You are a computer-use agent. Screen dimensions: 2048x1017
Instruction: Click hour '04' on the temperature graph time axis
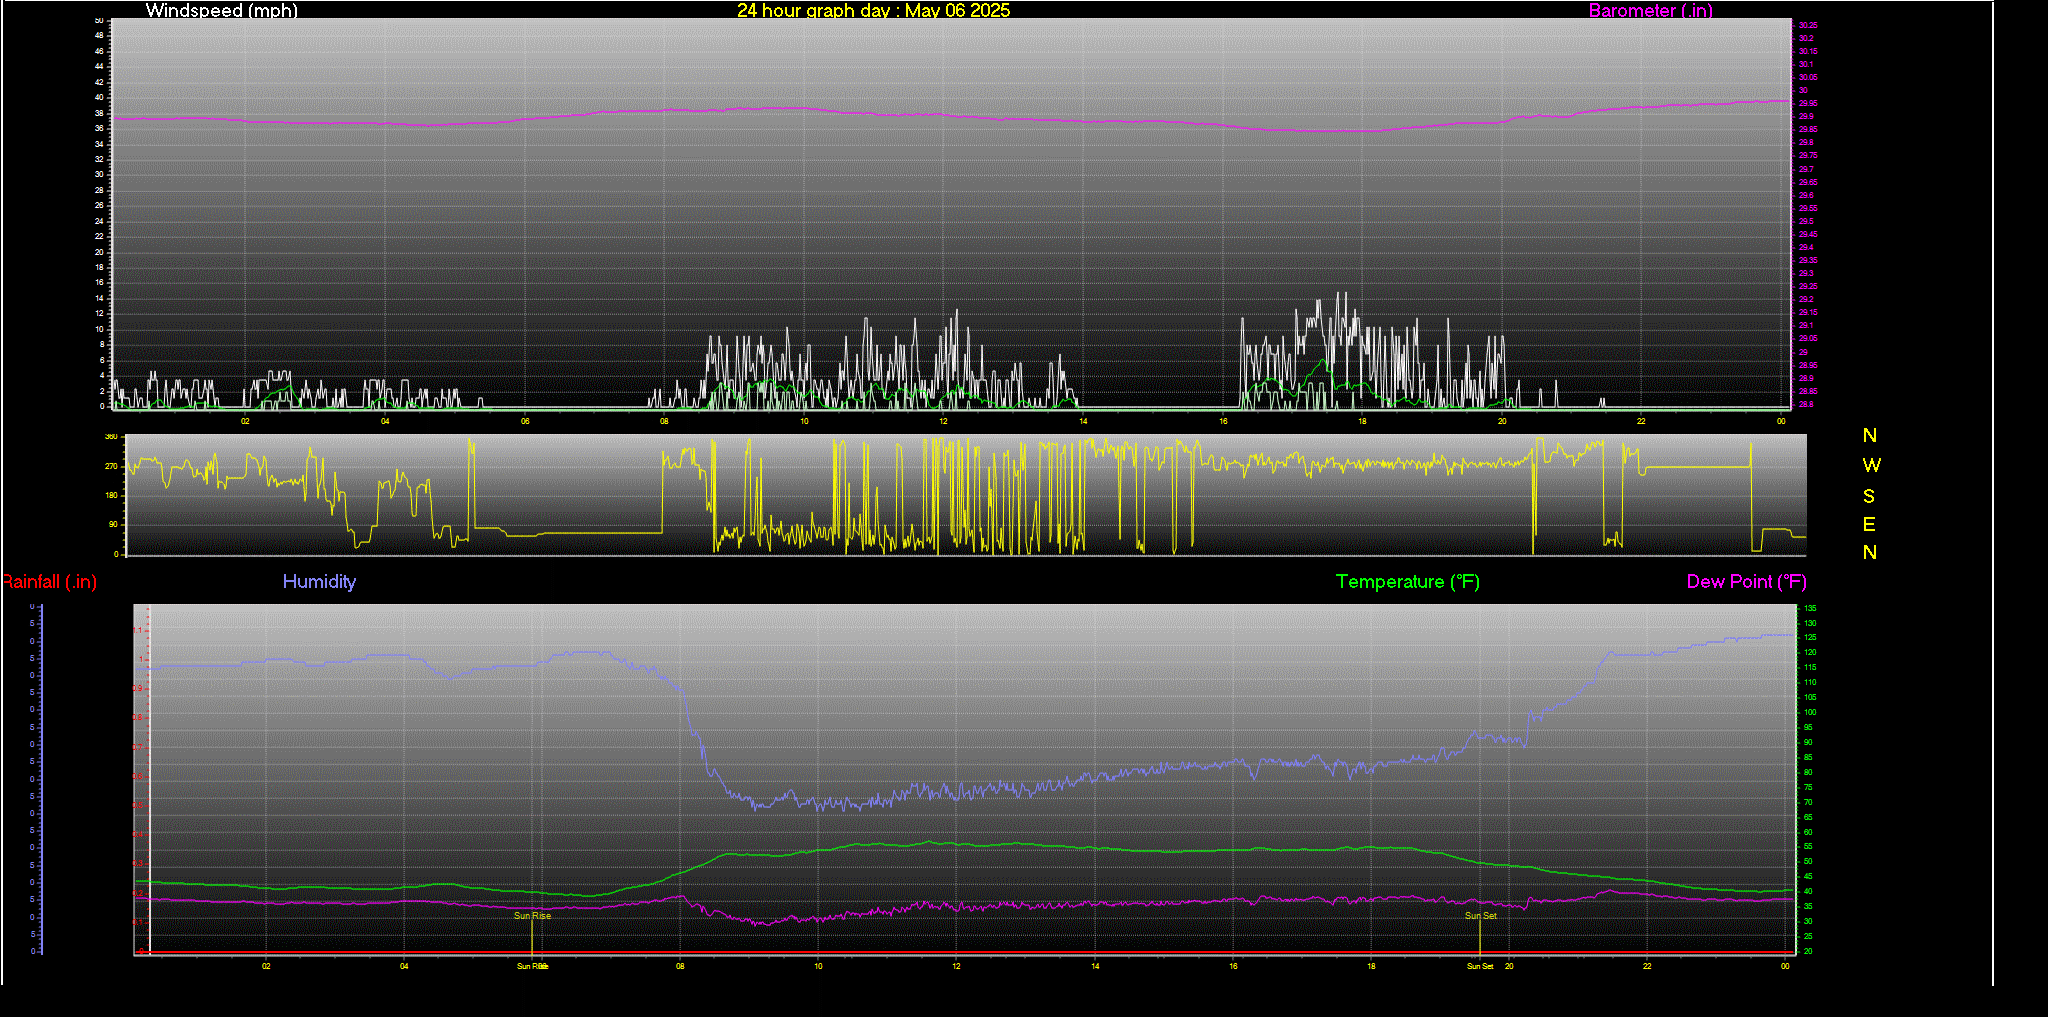point(404,966)
